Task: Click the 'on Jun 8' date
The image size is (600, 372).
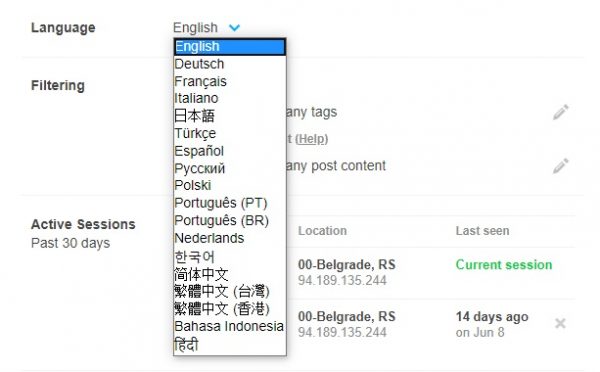Action: (x=480, y=332)
